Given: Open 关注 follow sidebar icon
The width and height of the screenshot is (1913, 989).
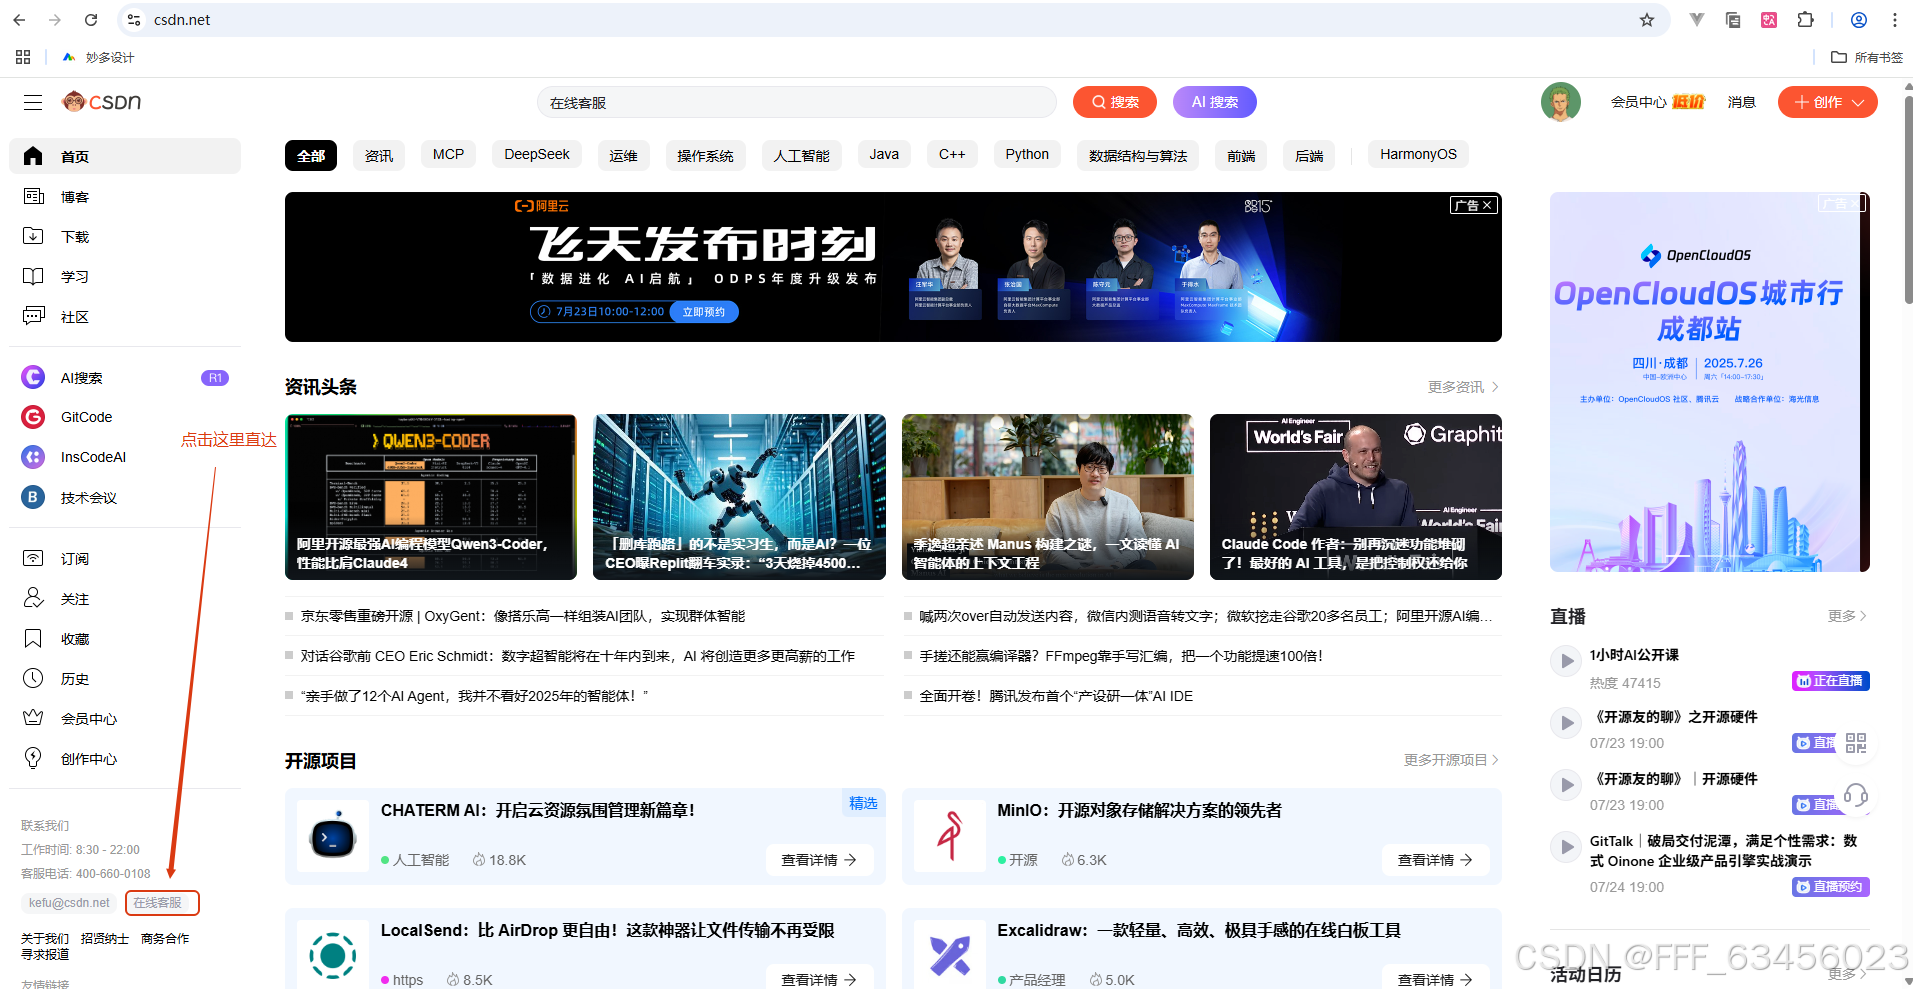Looking at the screenshot, I should point(33,598).
